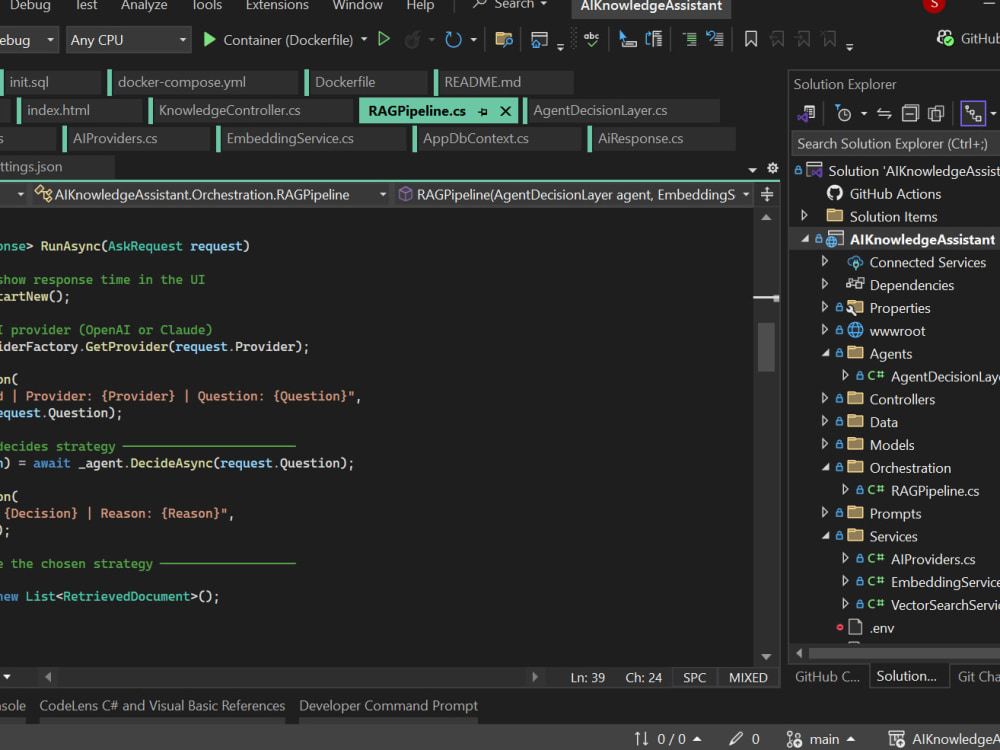
Task: Open the Any CPU platform dropdown
Action: coord(128,40)
